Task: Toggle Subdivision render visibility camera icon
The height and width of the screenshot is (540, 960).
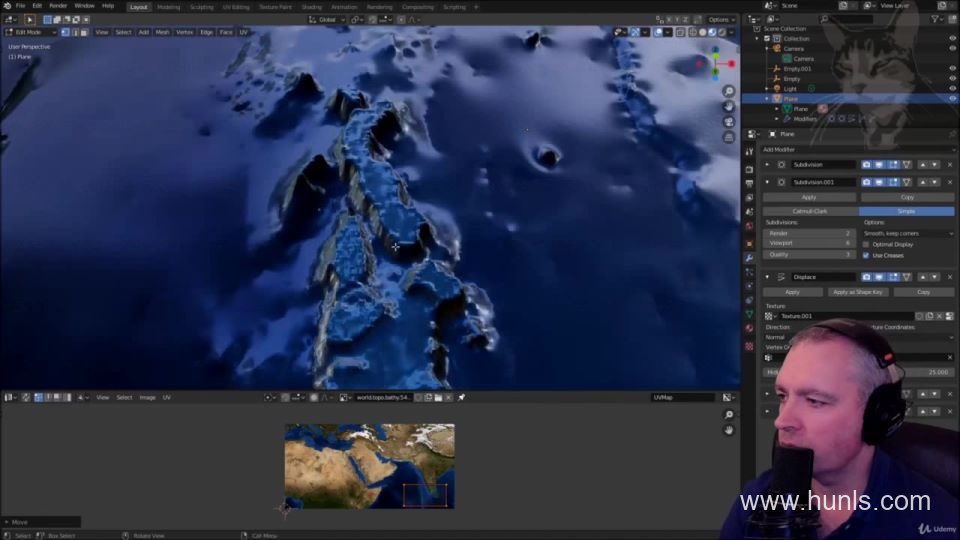Action: tap(866, 165)
